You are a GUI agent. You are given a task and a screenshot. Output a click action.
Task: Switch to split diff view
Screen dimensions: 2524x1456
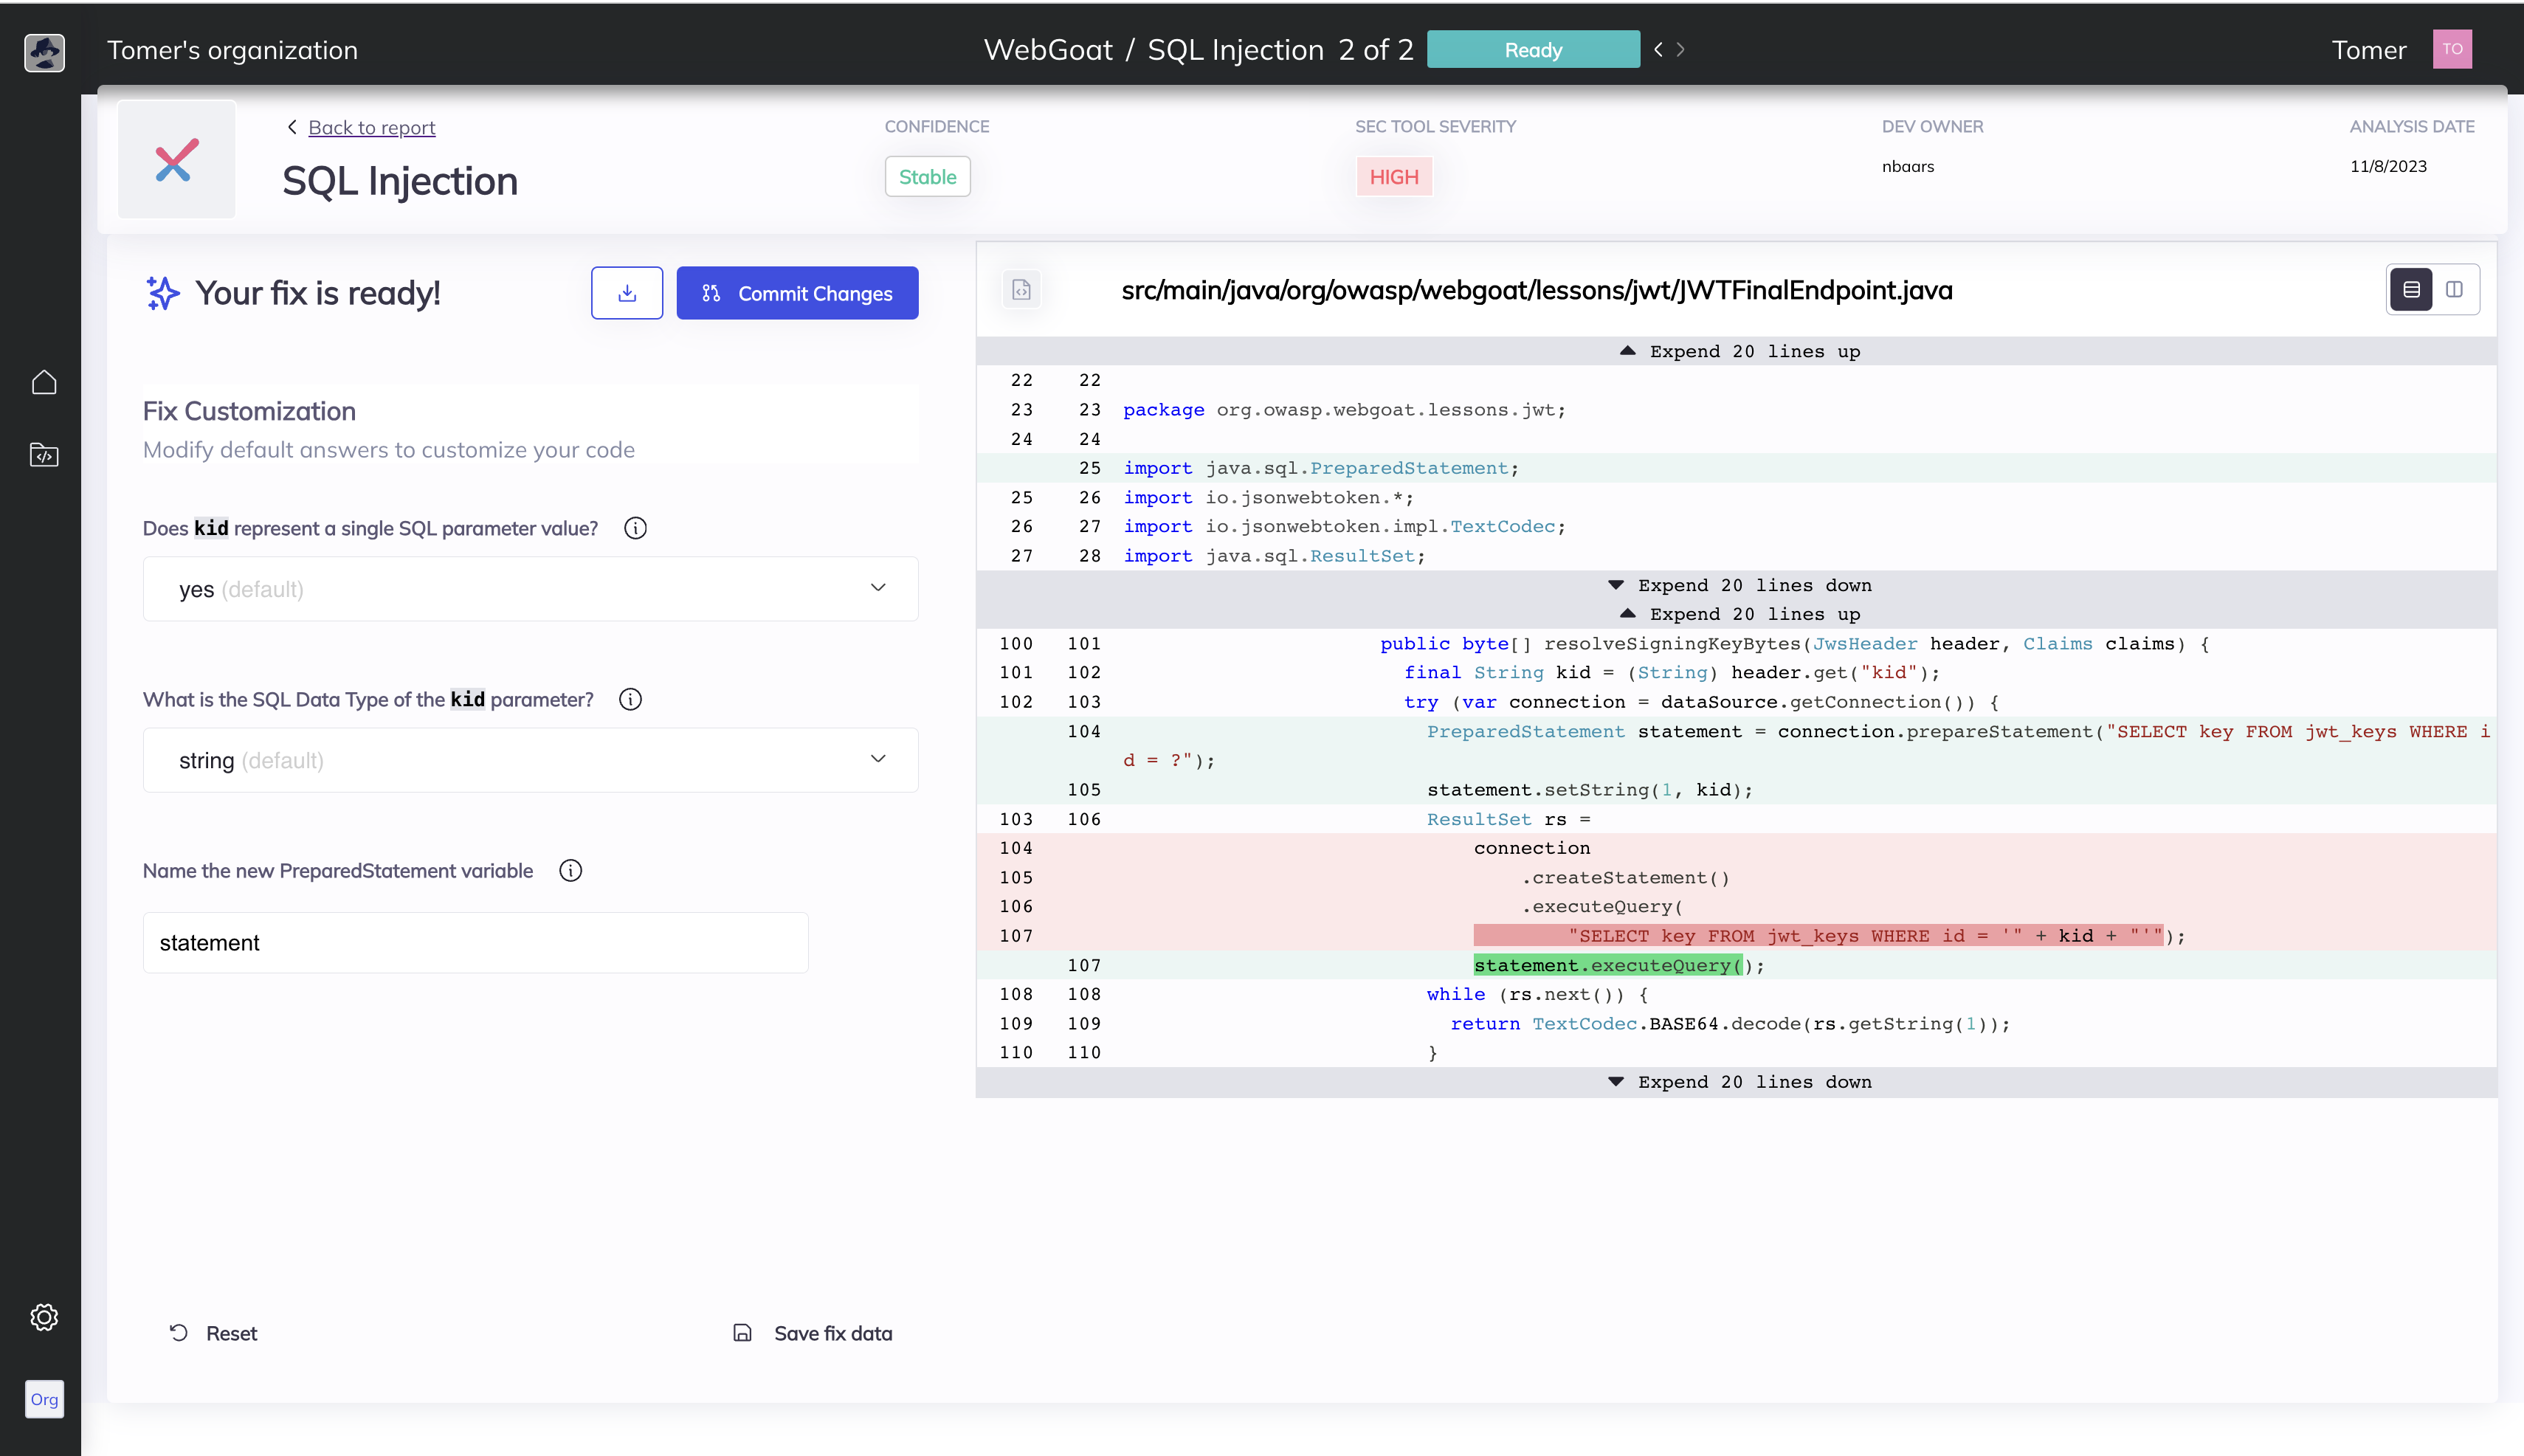[x=2454, y=290]
